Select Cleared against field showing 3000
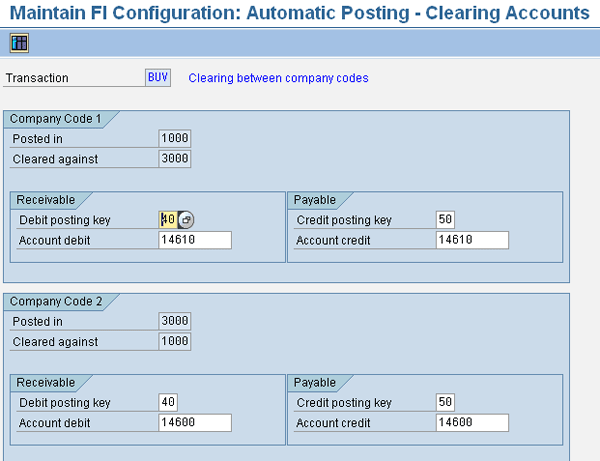This screenshot has height=461, width=600. point(174,159)
